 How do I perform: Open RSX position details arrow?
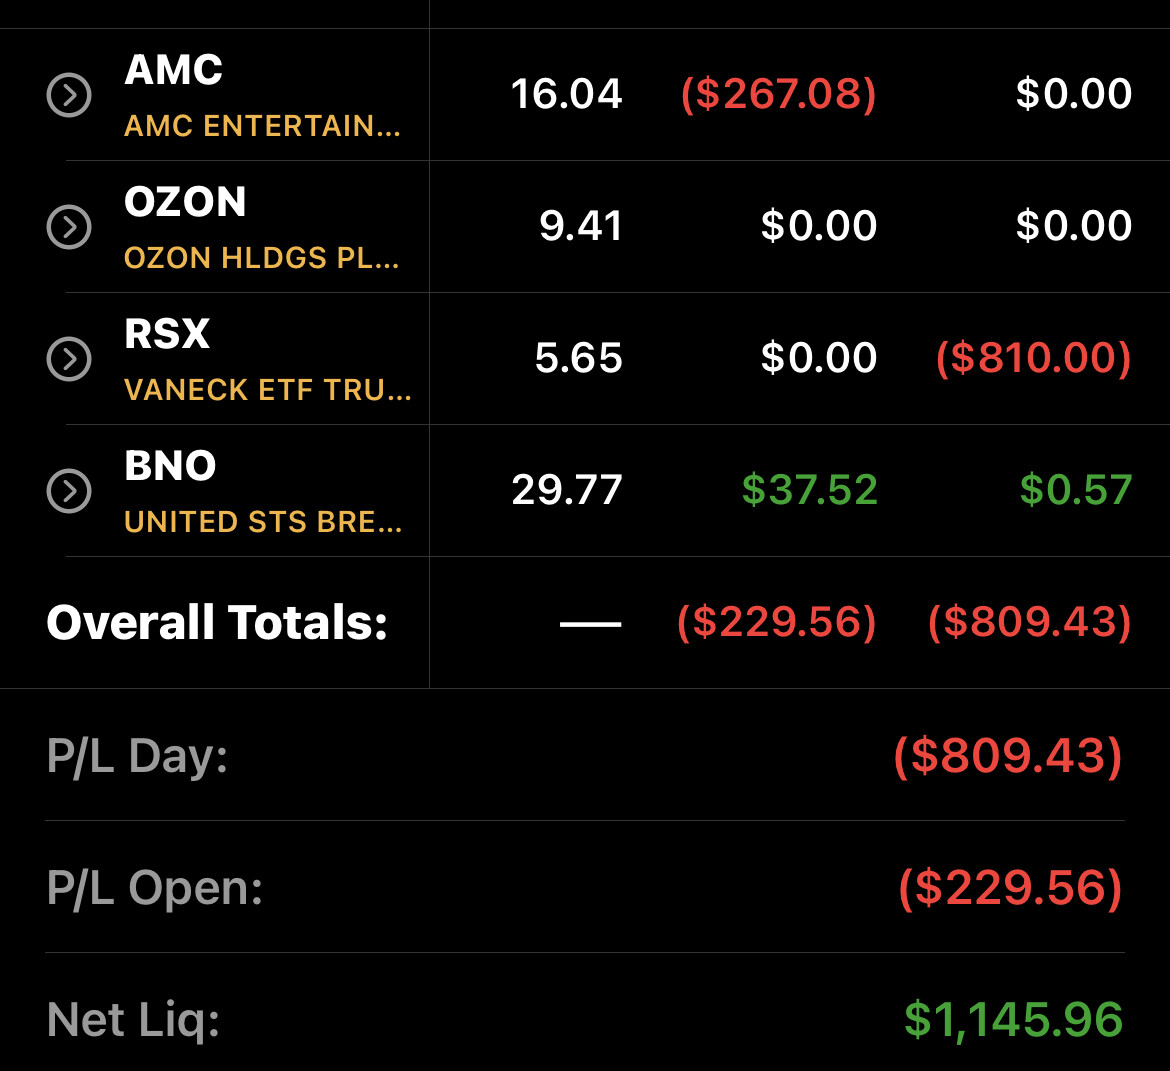coord(69,359)
